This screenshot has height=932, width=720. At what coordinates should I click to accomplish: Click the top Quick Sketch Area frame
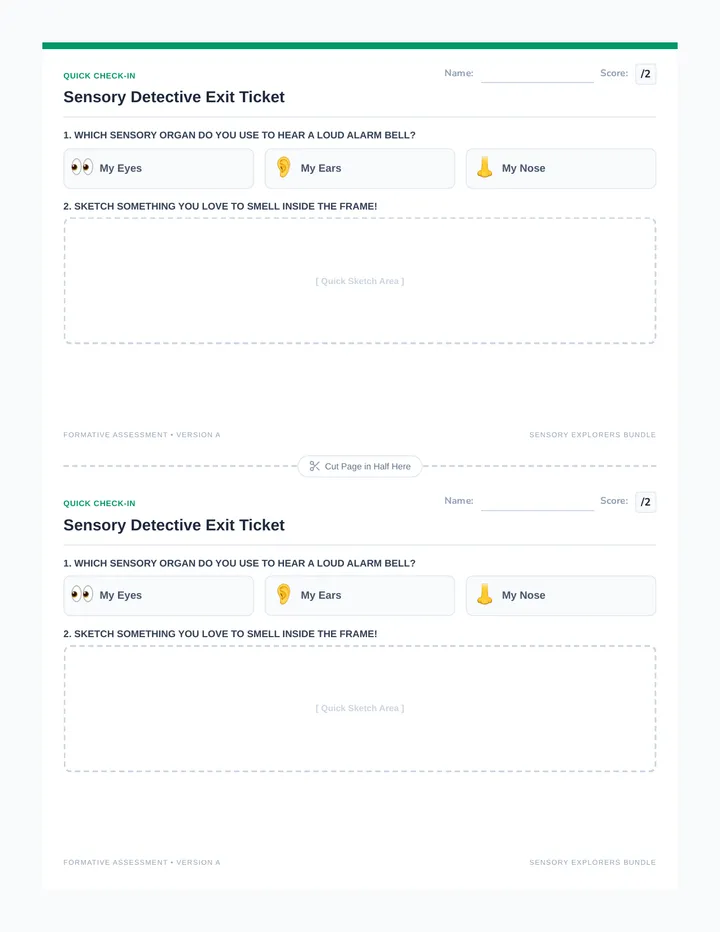[x=360, y=281]
